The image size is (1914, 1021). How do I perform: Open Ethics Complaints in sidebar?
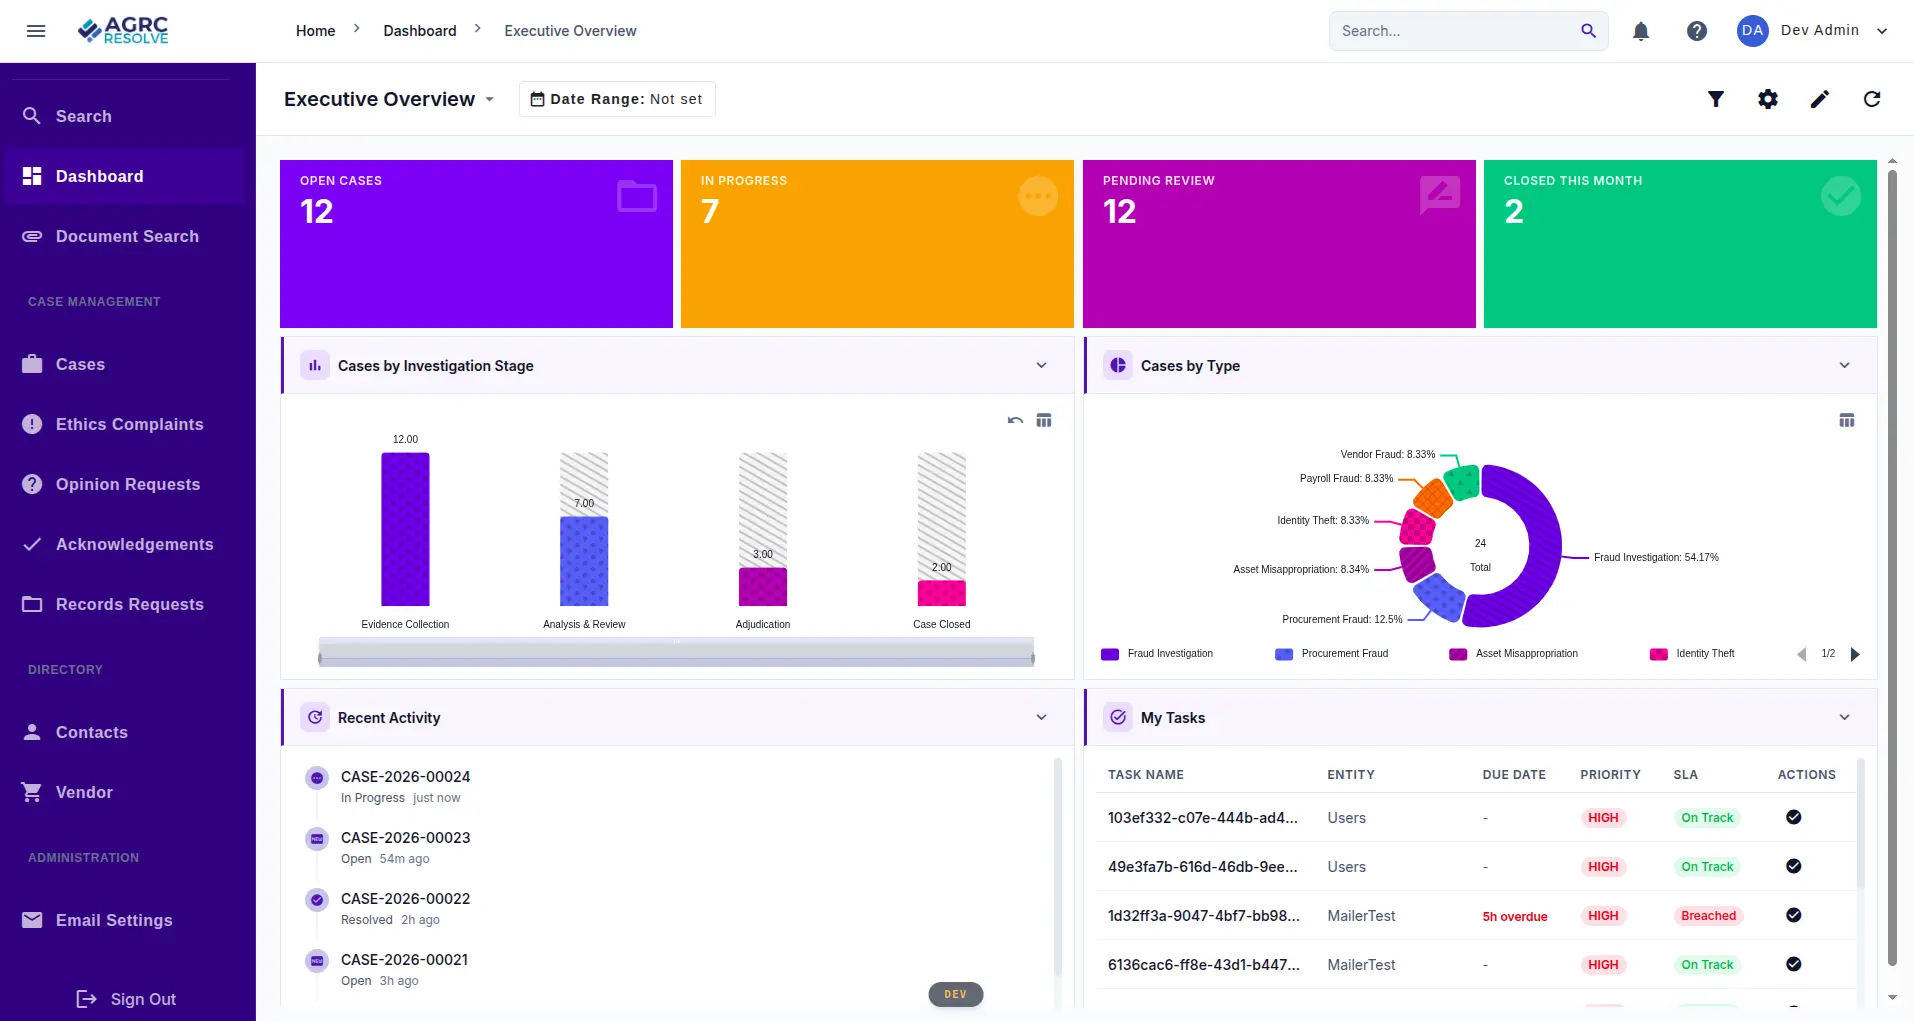[124, 425]
